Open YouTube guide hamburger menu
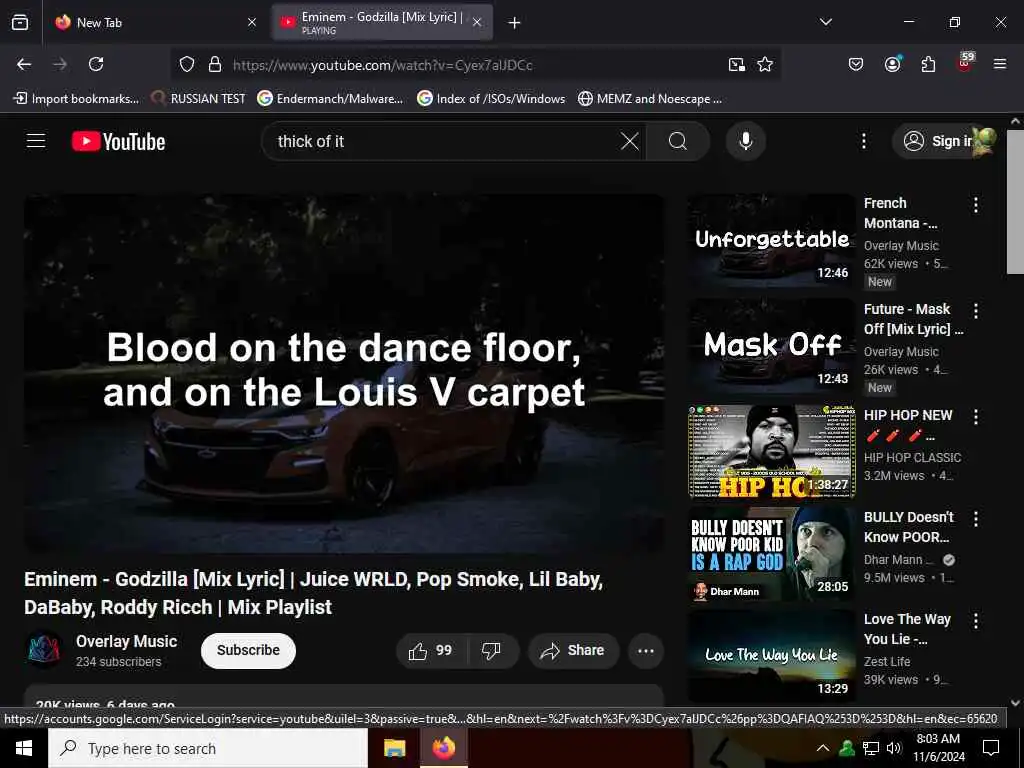Image resolution: width=1024 pixels, height=768 pixels. coord(36,141)
